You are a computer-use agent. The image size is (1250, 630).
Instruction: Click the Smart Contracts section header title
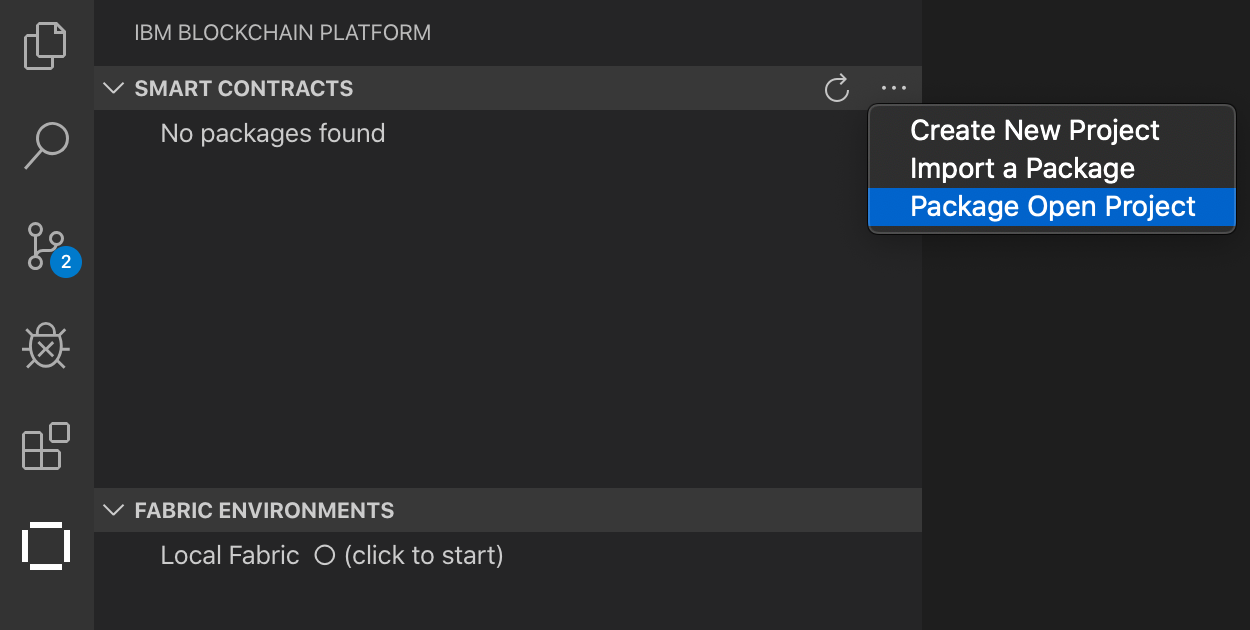coord(244,89)
